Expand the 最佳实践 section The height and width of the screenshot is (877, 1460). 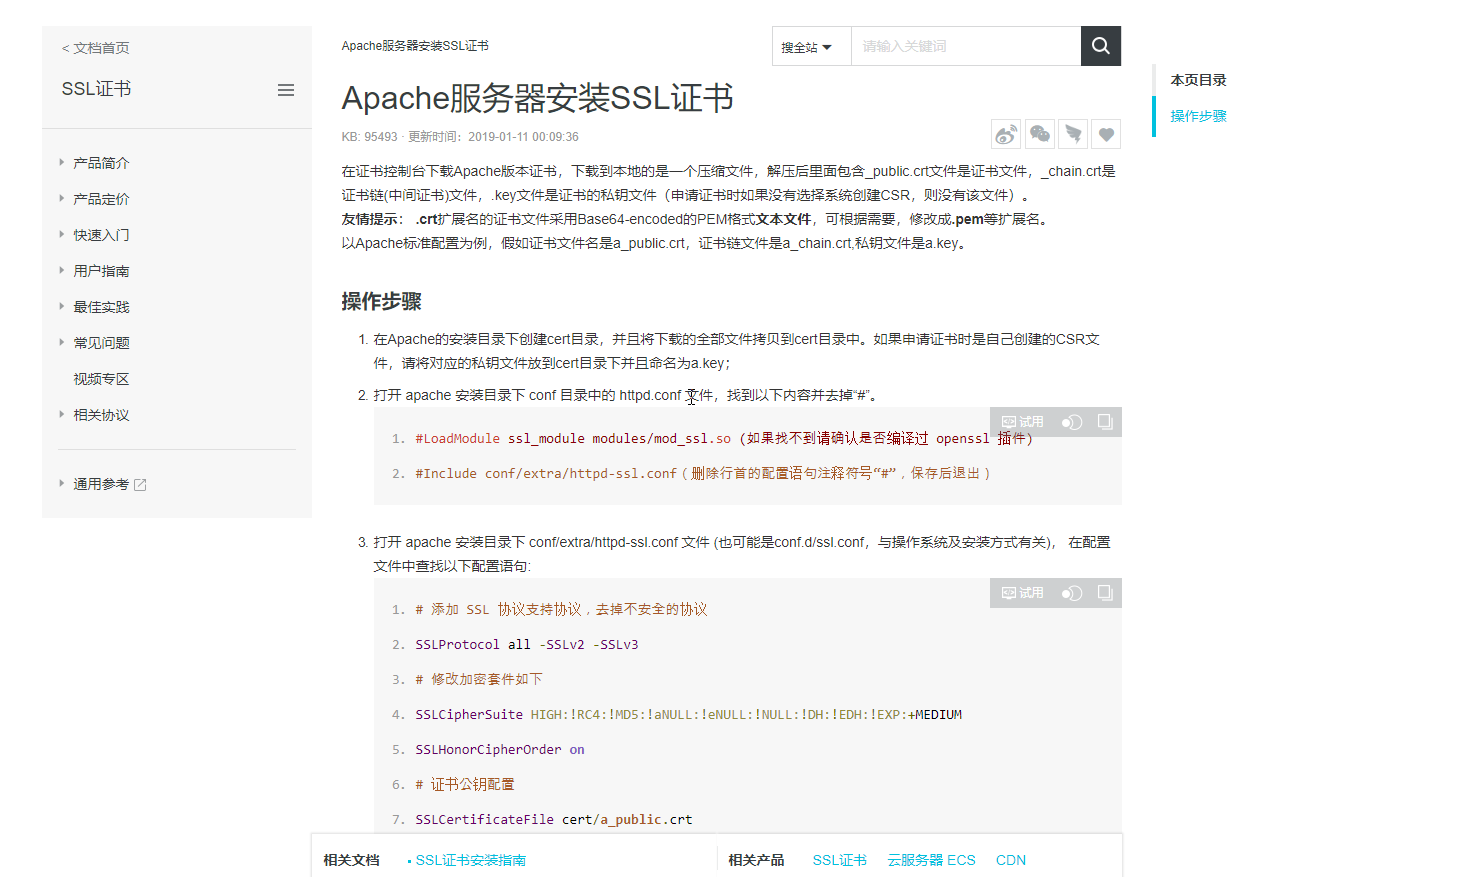[x=101, y=307]
